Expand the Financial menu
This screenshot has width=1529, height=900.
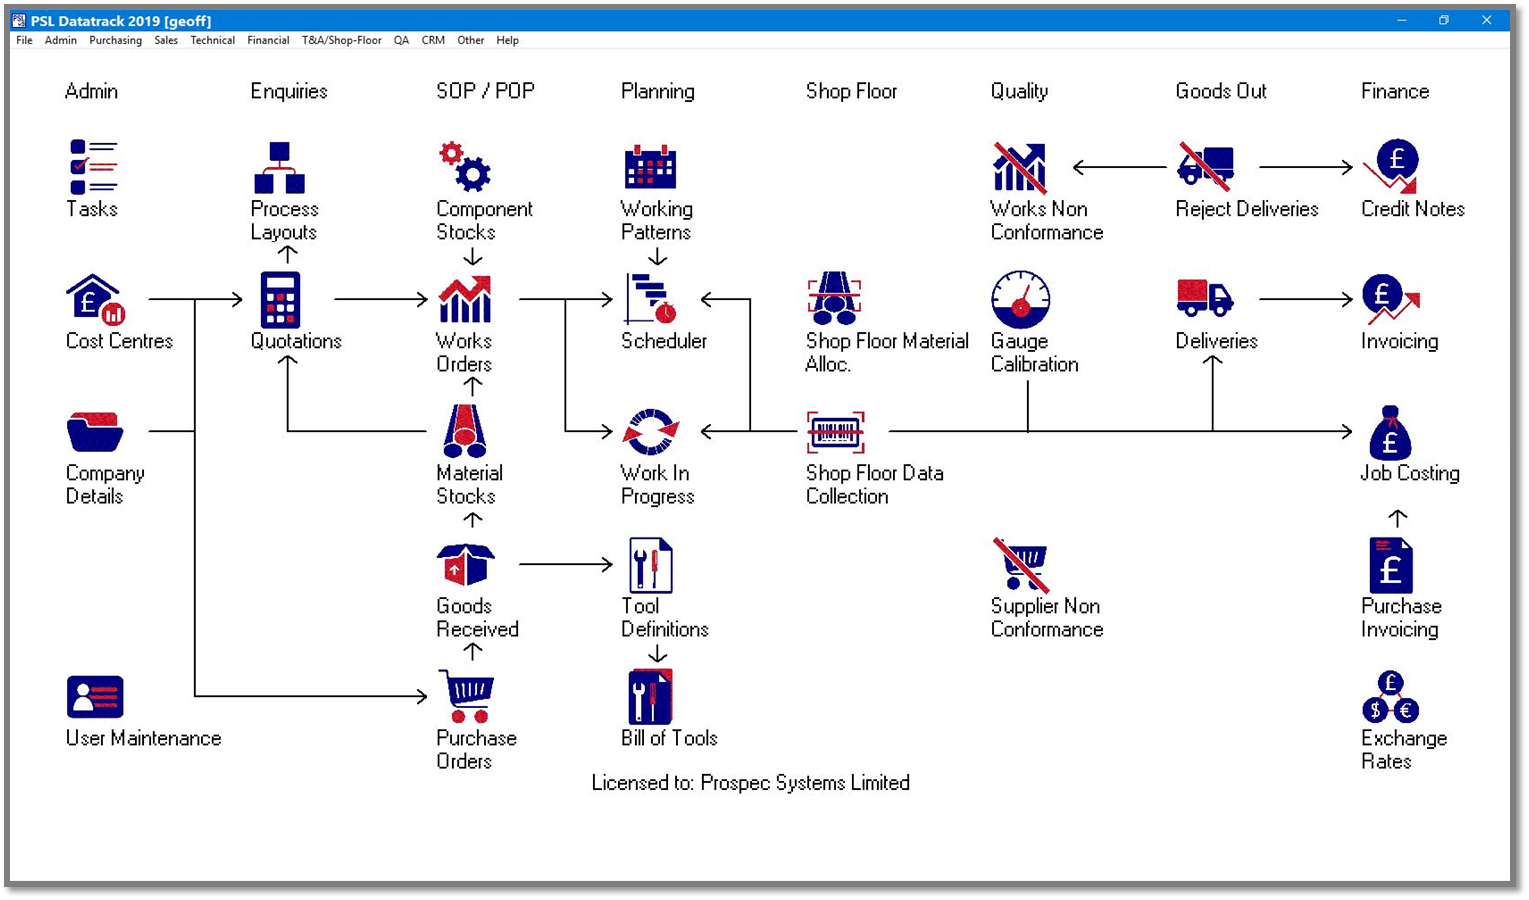[x=268, y=41]
